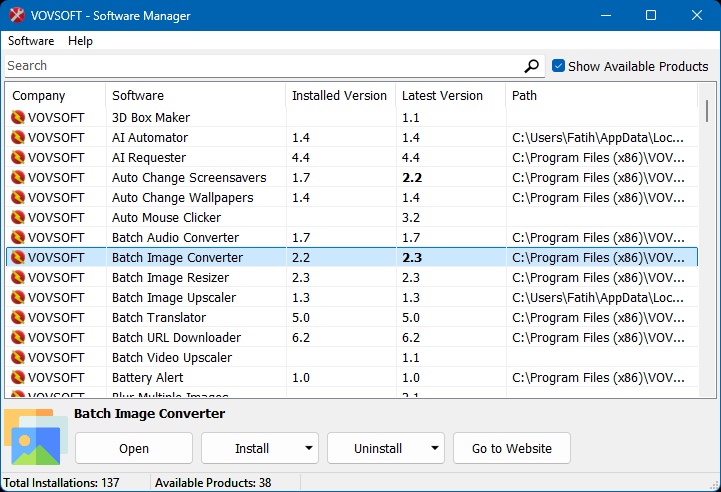The height and width of the screenshot is (492, 721).
Task: Click the Open button
Action: (x=134, y=448)
